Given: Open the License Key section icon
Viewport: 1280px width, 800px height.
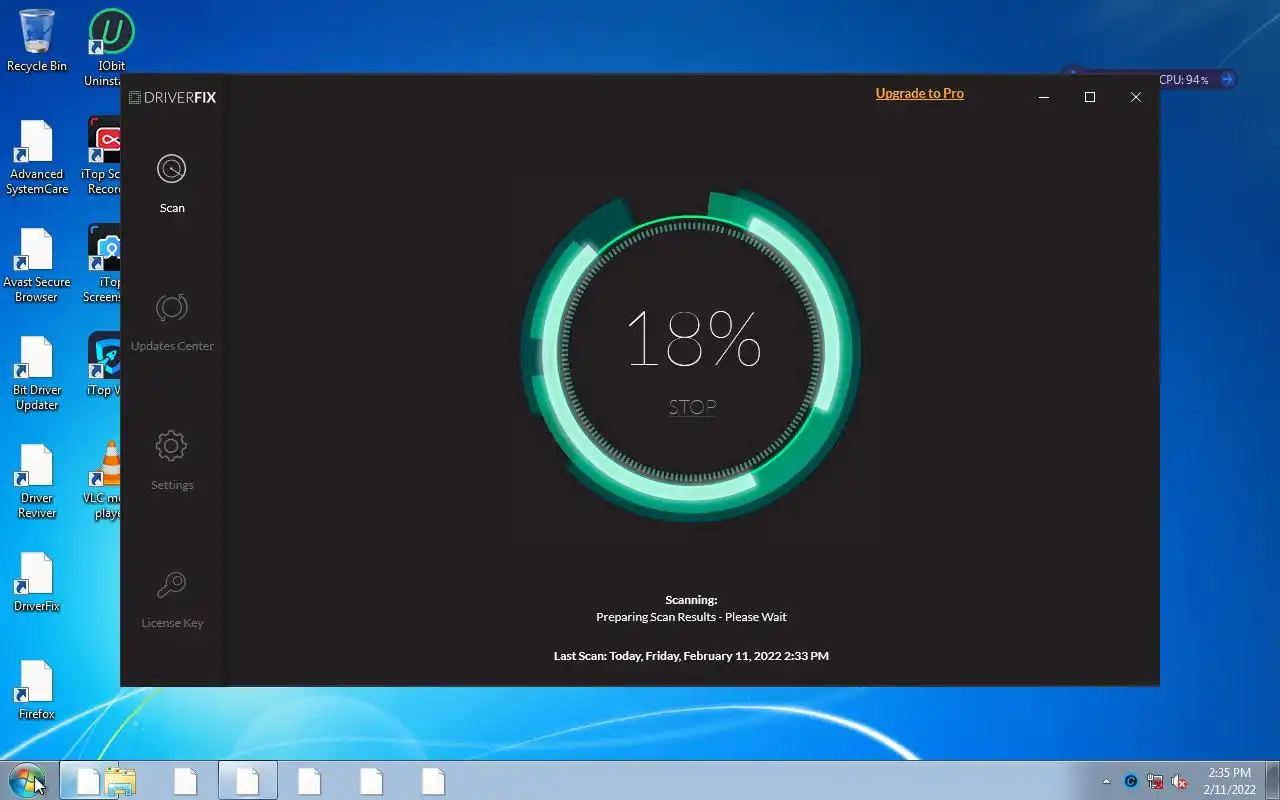Looking at the screenshot, I should click(x=172, y=584).
